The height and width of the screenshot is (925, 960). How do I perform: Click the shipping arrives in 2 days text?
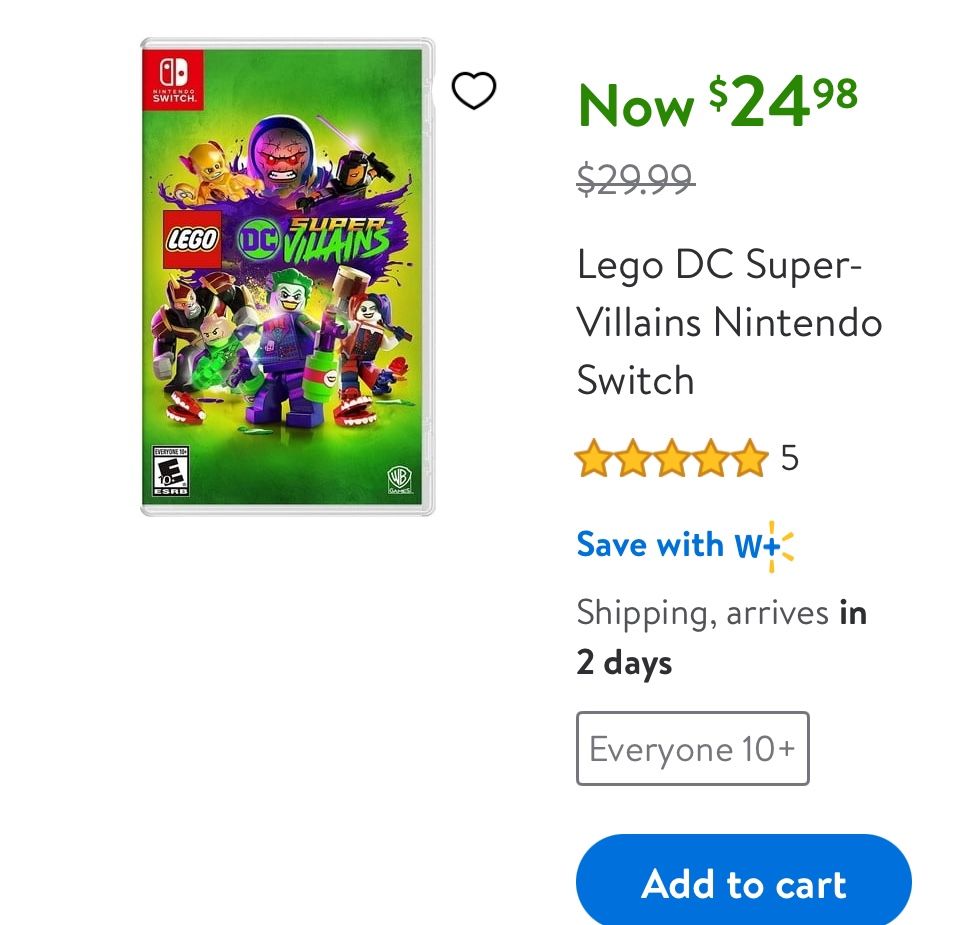point(720,636)
